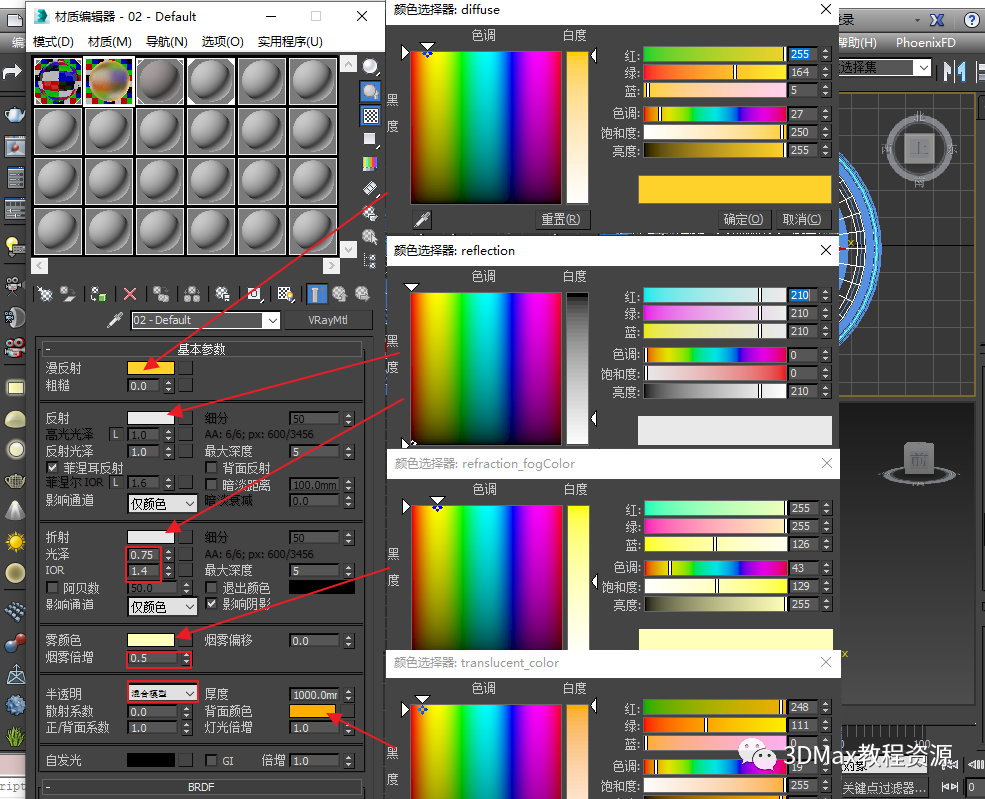
Task: Click the 重置(R) button in the diffuse picker
Action: 560,219
